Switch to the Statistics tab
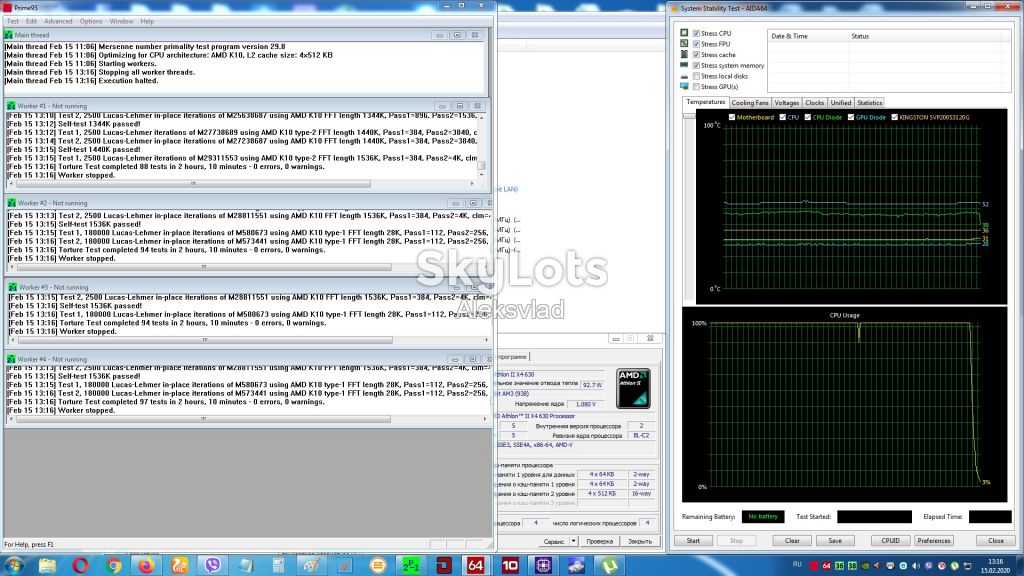 click(869, 103)
